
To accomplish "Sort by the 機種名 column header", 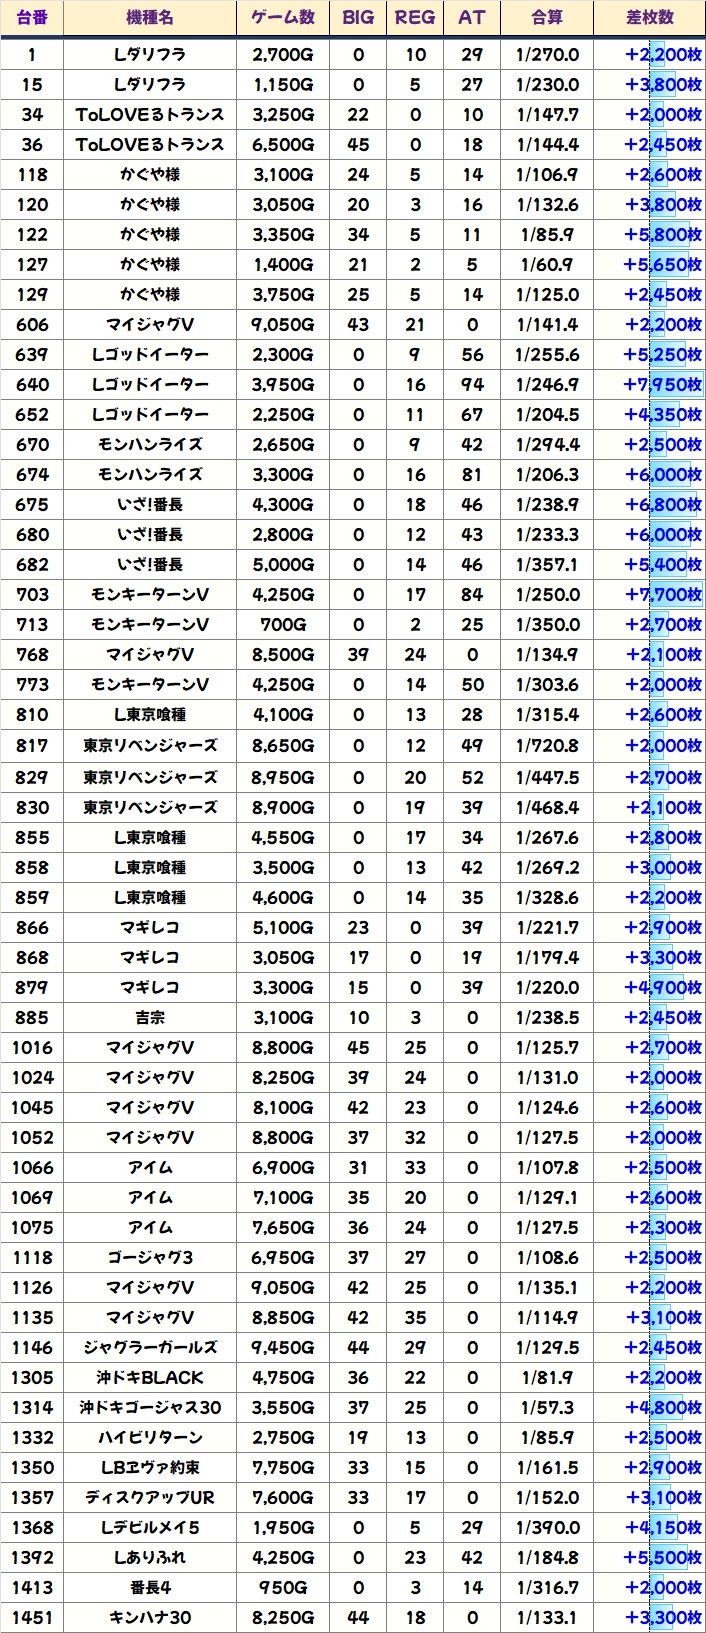I will 150,18.
